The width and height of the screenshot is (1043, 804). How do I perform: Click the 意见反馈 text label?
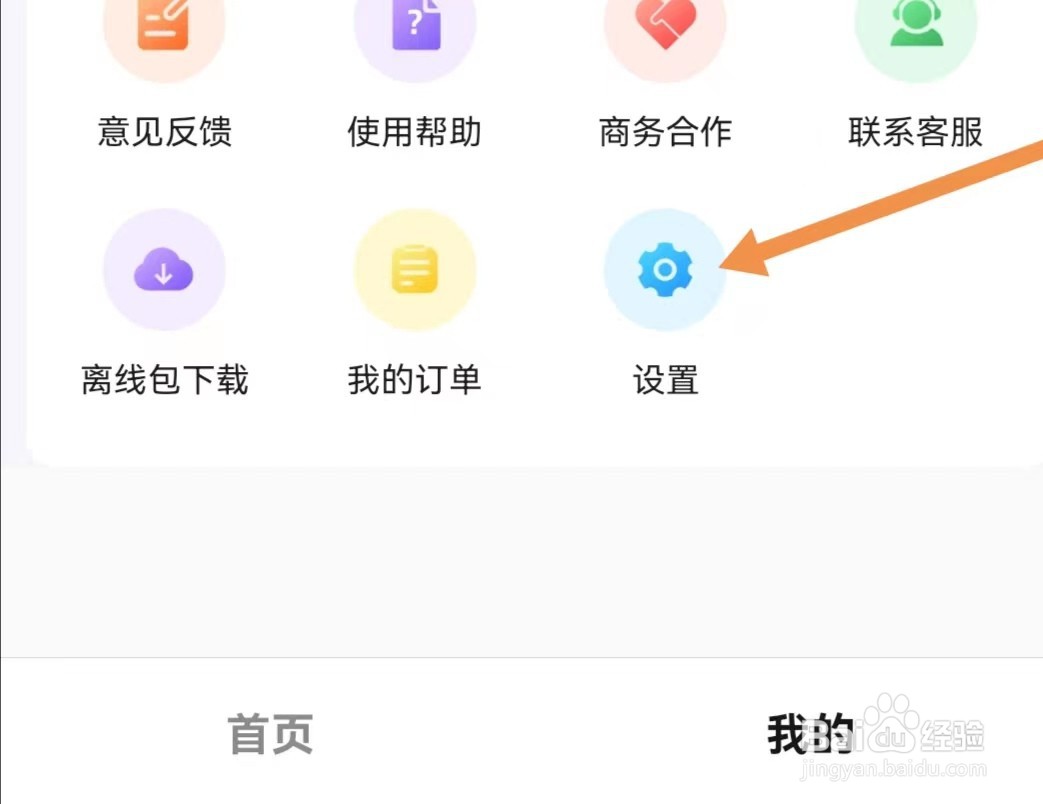[x=164, y=131]
